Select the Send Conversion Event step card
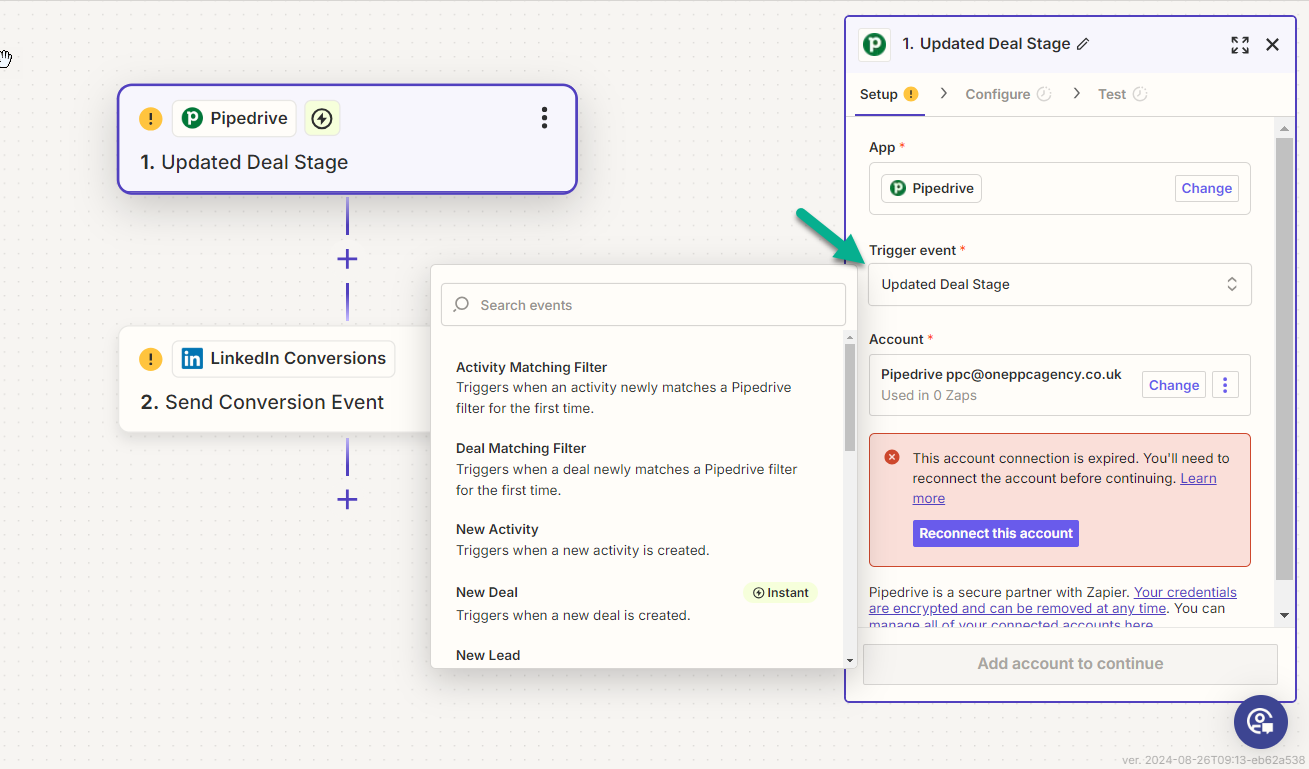Image resolution: width=1309 pixels, height=769 pixels. pos(276,379)
